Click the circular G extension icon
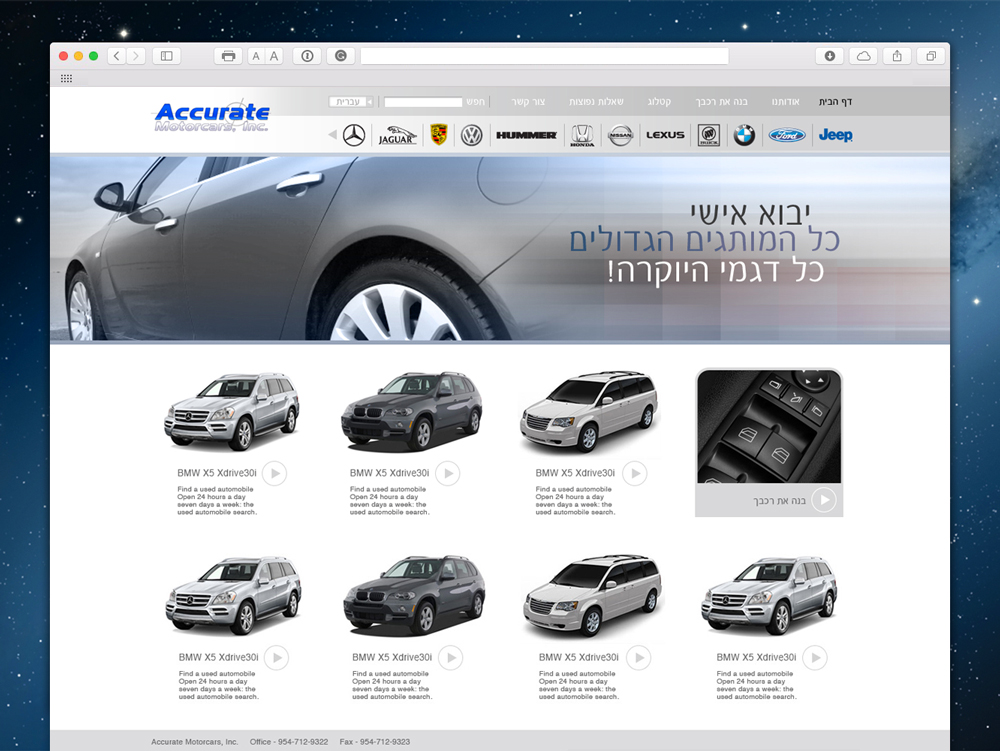This screenshot has height=751, width=1000. (341, 56)
